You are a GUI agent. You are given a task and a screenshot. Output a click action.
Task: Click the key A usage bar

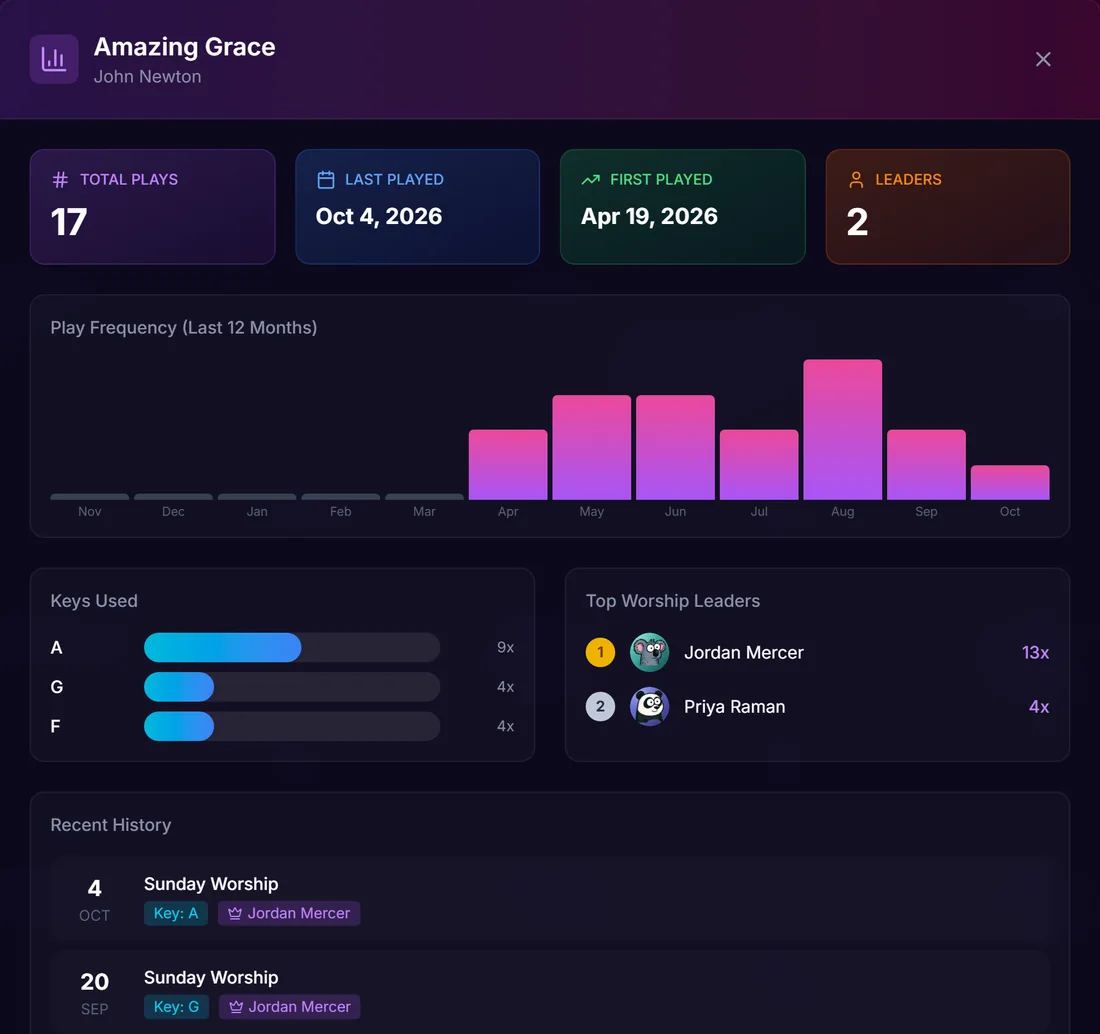pos(292,647)
